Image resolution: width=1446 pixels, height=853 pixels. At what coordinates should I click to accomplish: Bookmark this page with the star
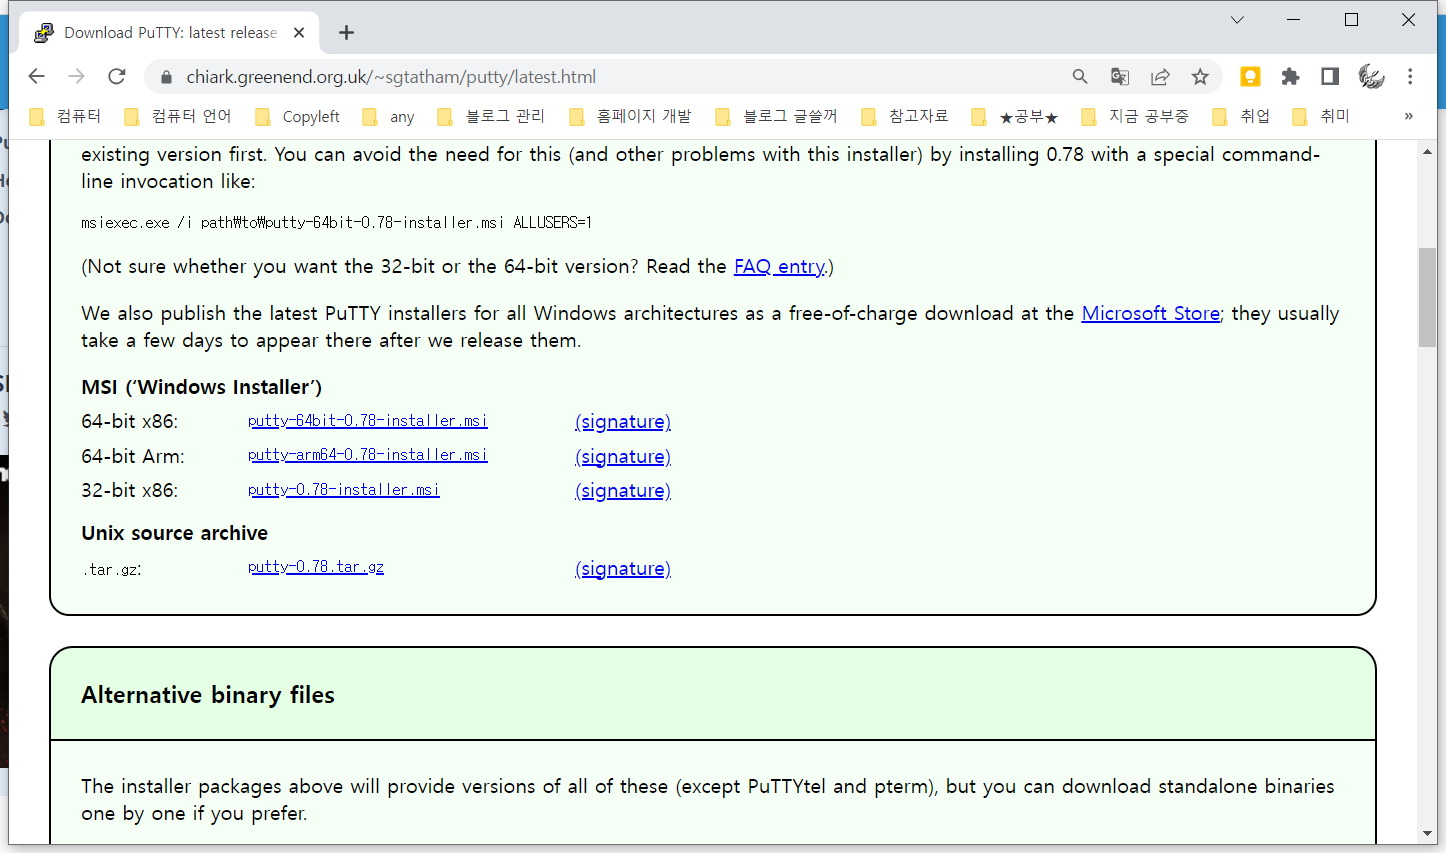[x=1200, y=77]
